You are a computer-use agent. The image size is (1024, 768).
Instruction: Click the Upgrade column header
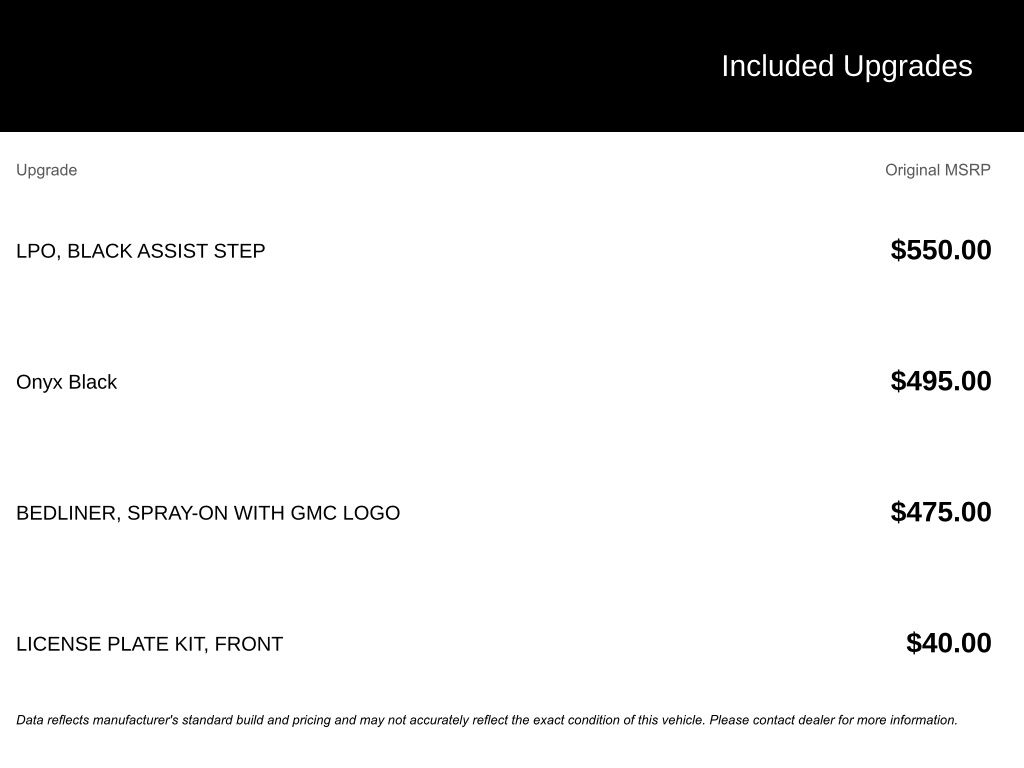46,170
